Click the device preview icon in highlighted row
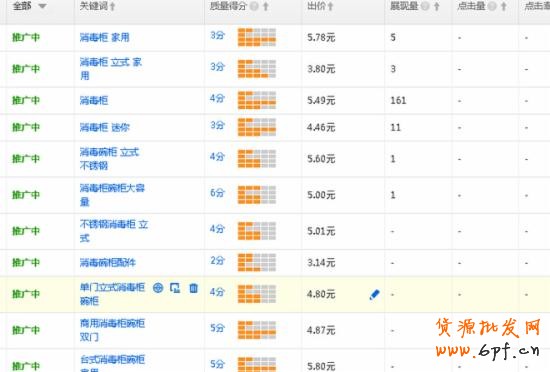 [175, 288]
